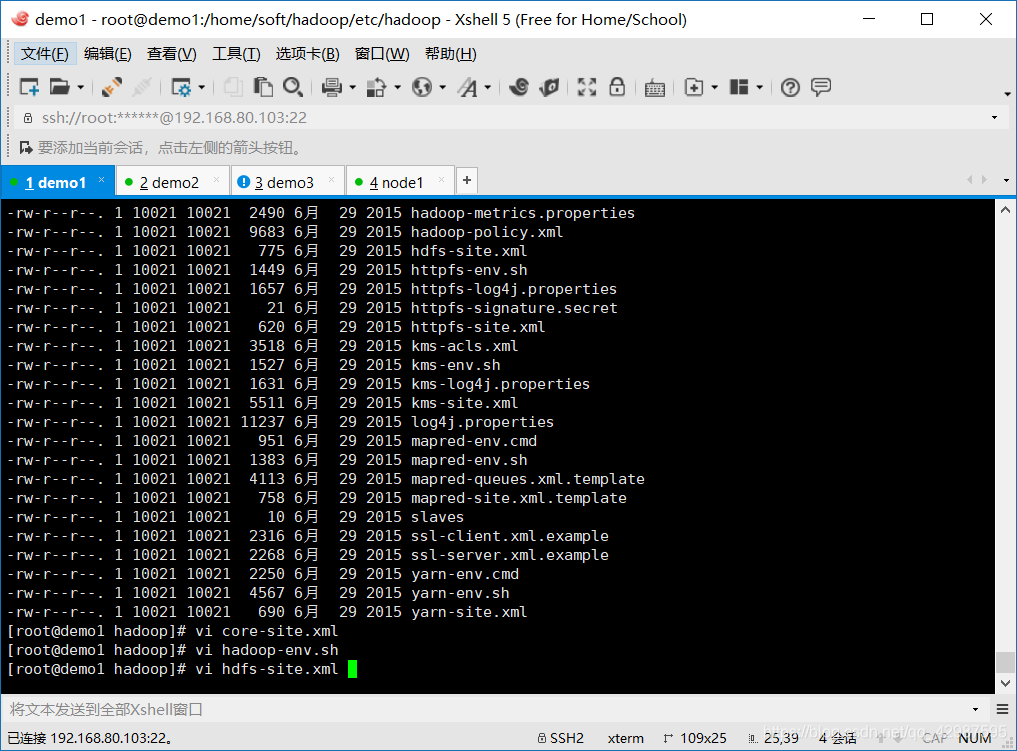Expand the layout dropdown arrow
Image resolution: width=1017 pixels, height=751 pixels.
click(760, 87)
